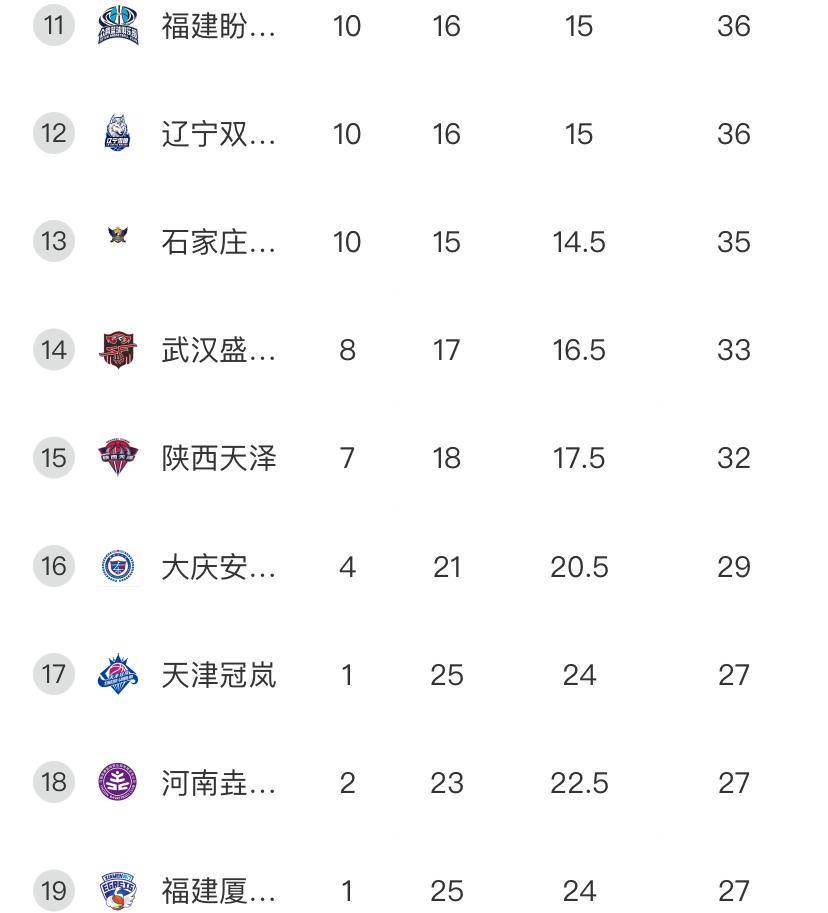
Task: Click the Henan team logo in row 18
Action: (118, 783)
